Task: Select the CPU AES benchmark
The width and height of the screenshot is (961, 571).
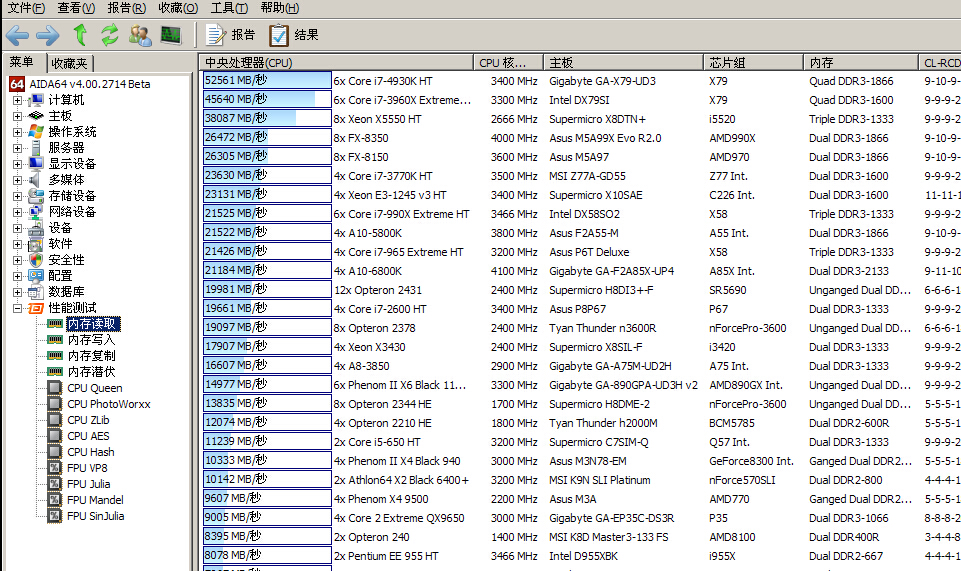Action: click(88, 436)
